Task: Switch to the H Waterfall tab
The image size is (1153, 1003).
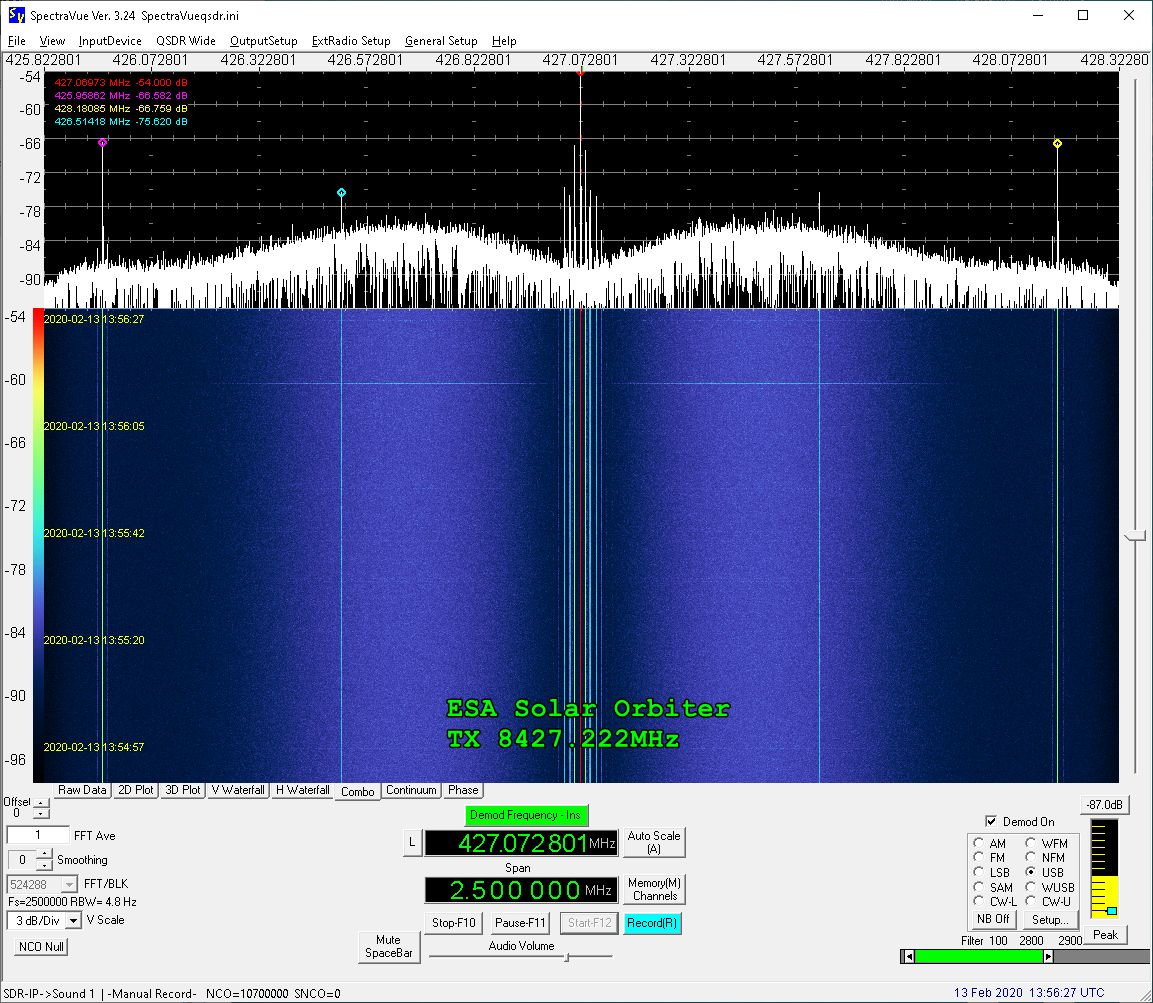Action: [302, 790]
